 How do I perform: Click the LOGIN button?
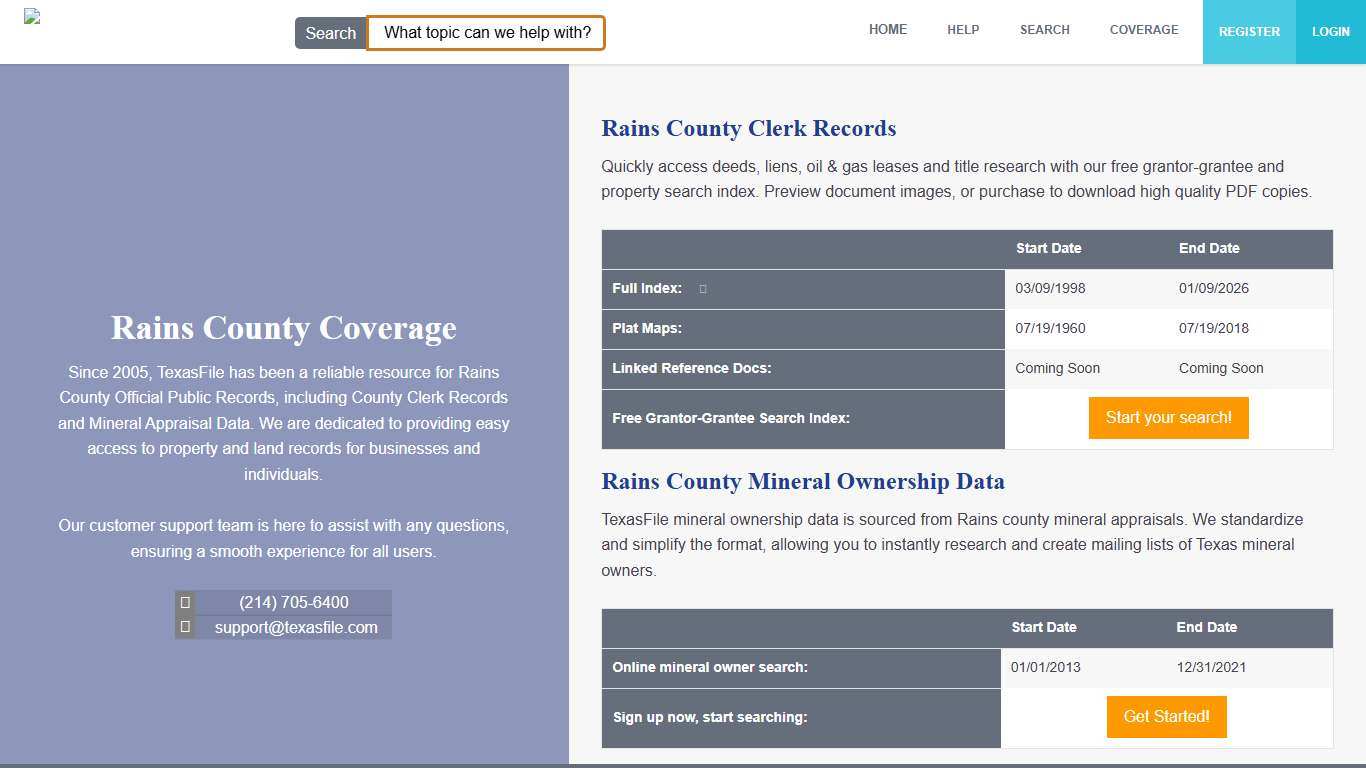[1330, 31]
